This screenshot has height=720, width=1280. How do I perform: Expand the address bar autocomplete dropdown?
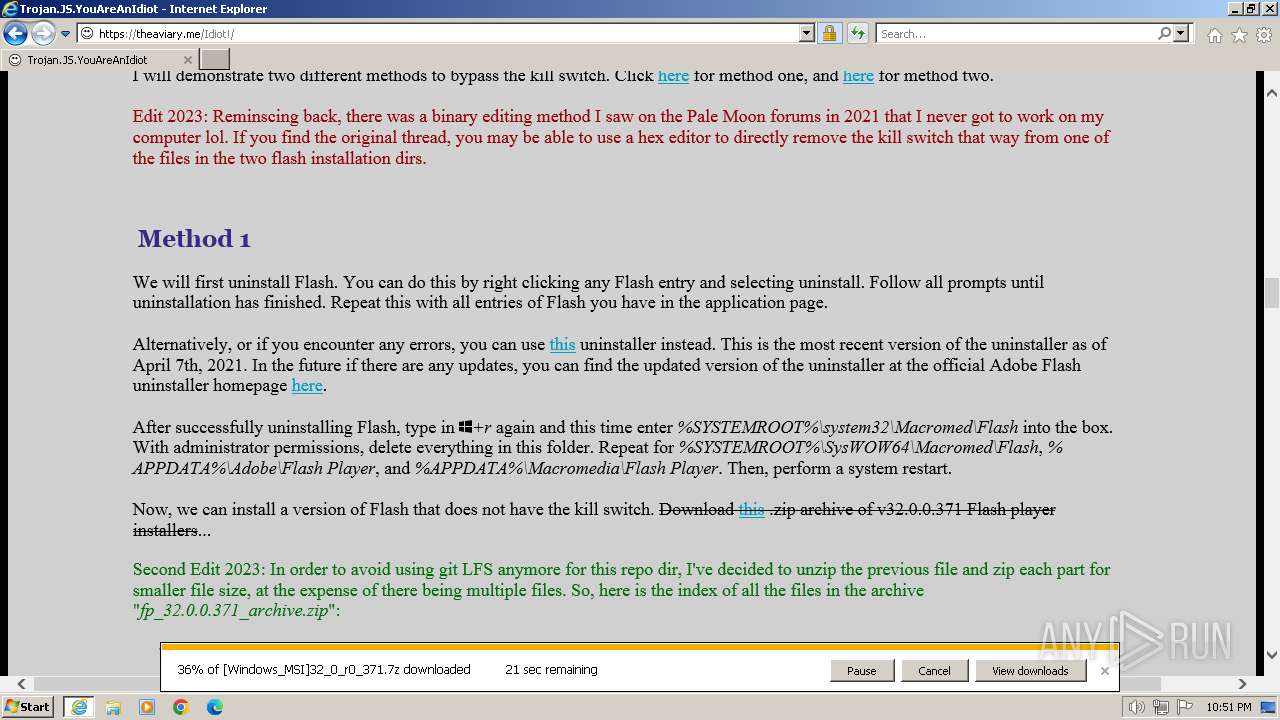click(x=807, y=33)
